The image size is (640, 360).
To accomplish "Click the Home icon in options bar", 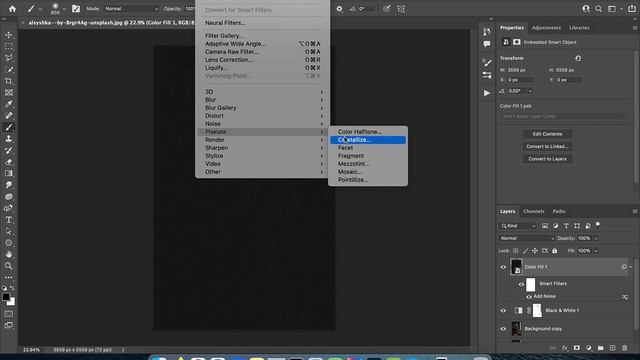I will pyautogui.click(x=12, y=9).
